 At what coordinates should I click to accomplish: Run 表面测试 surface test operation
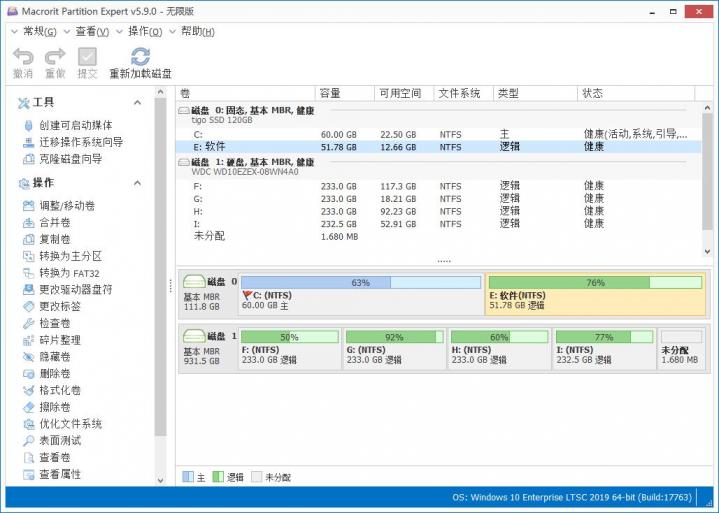(x=51, y=441)
